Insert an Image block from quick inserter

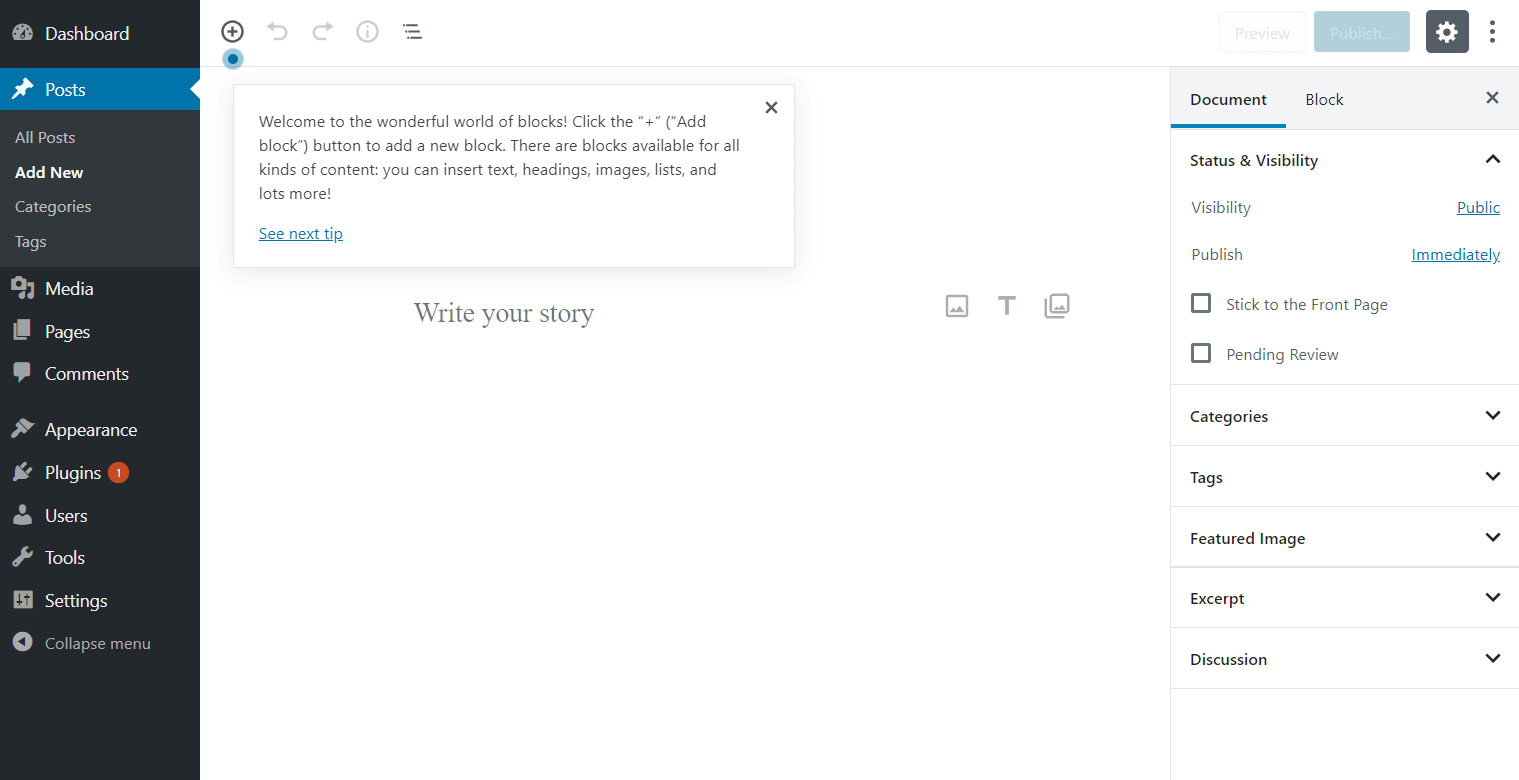pos(957,306)
